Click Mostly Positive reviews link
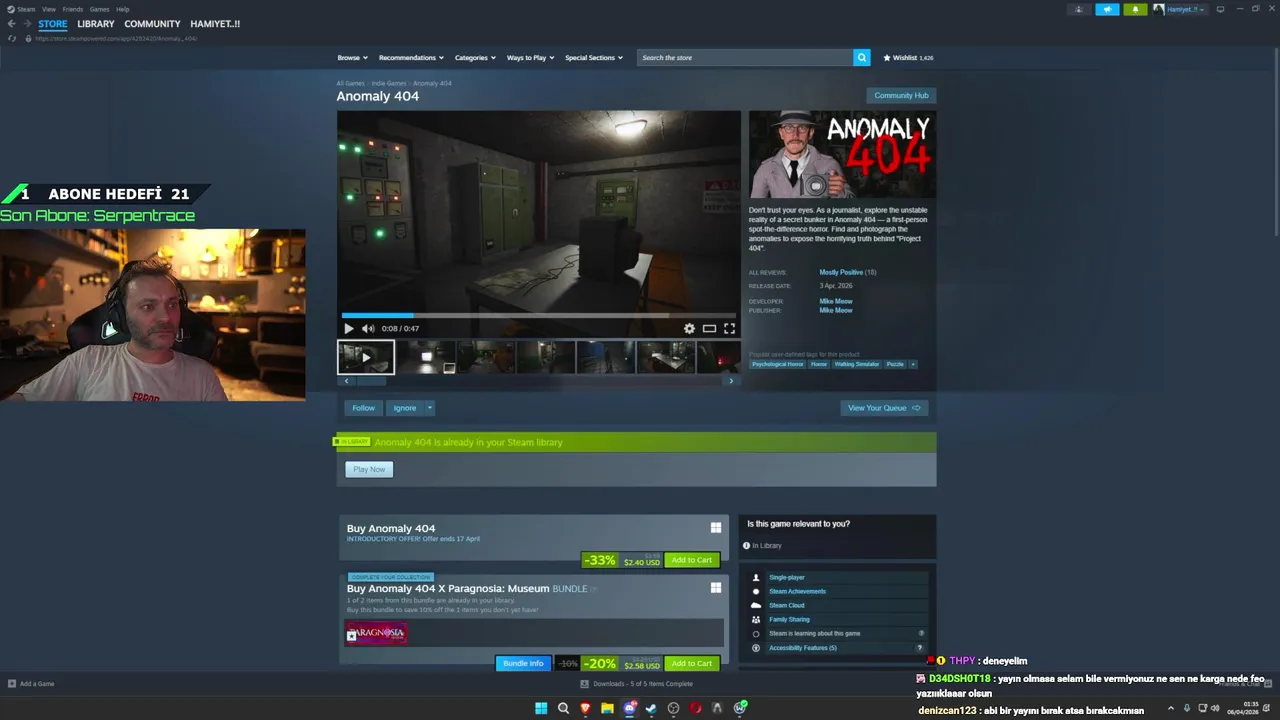This screenshot has height=720, width=1280. click(841, 272)
